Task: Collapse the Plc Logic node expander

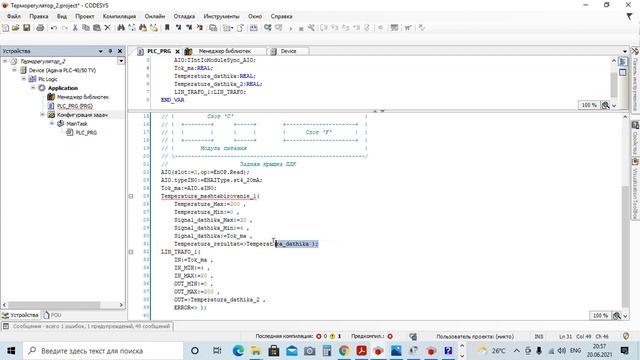Action: pos(24,79)
